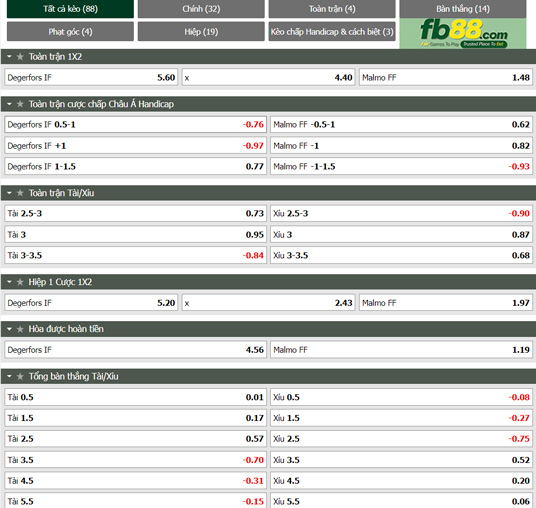Screen dimensions: 536x508
Task: Select the Tất cả kèo (88) tab
Action: pyautogui.click(x=70, y=9)
